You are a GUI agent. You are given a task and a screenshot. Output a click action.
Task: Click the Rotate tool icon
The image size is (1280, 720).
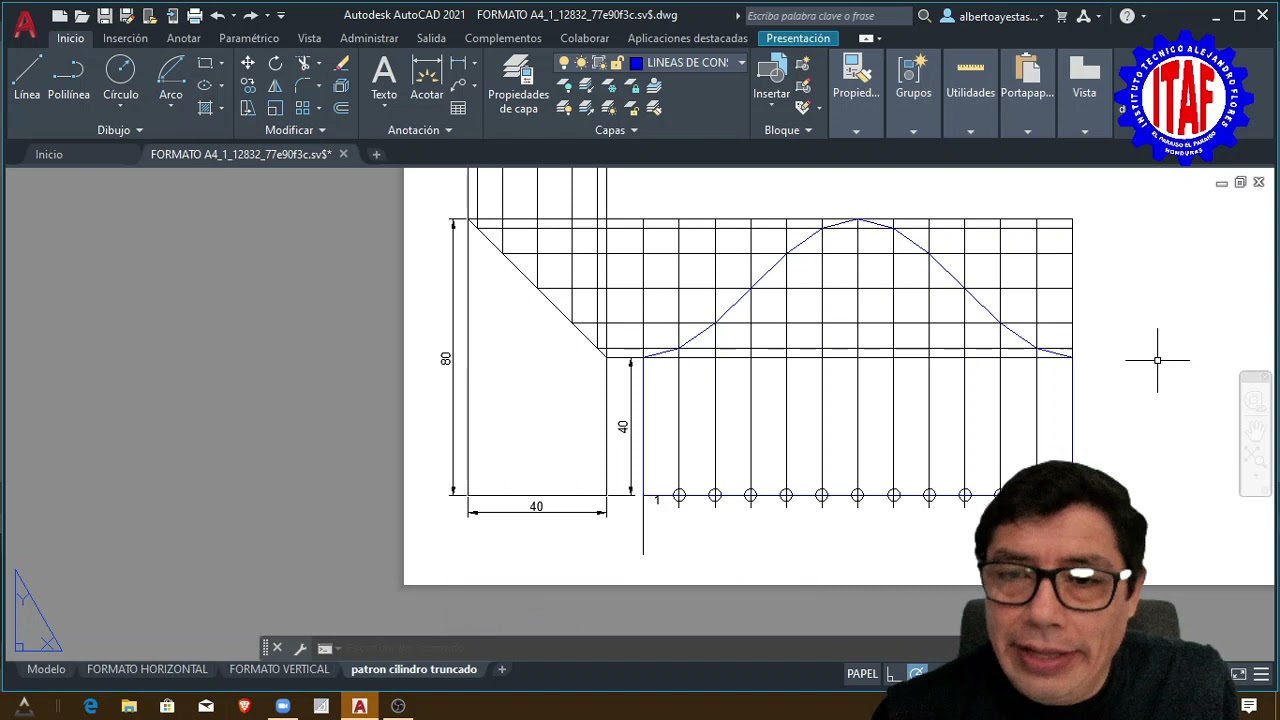click(275, 63)
